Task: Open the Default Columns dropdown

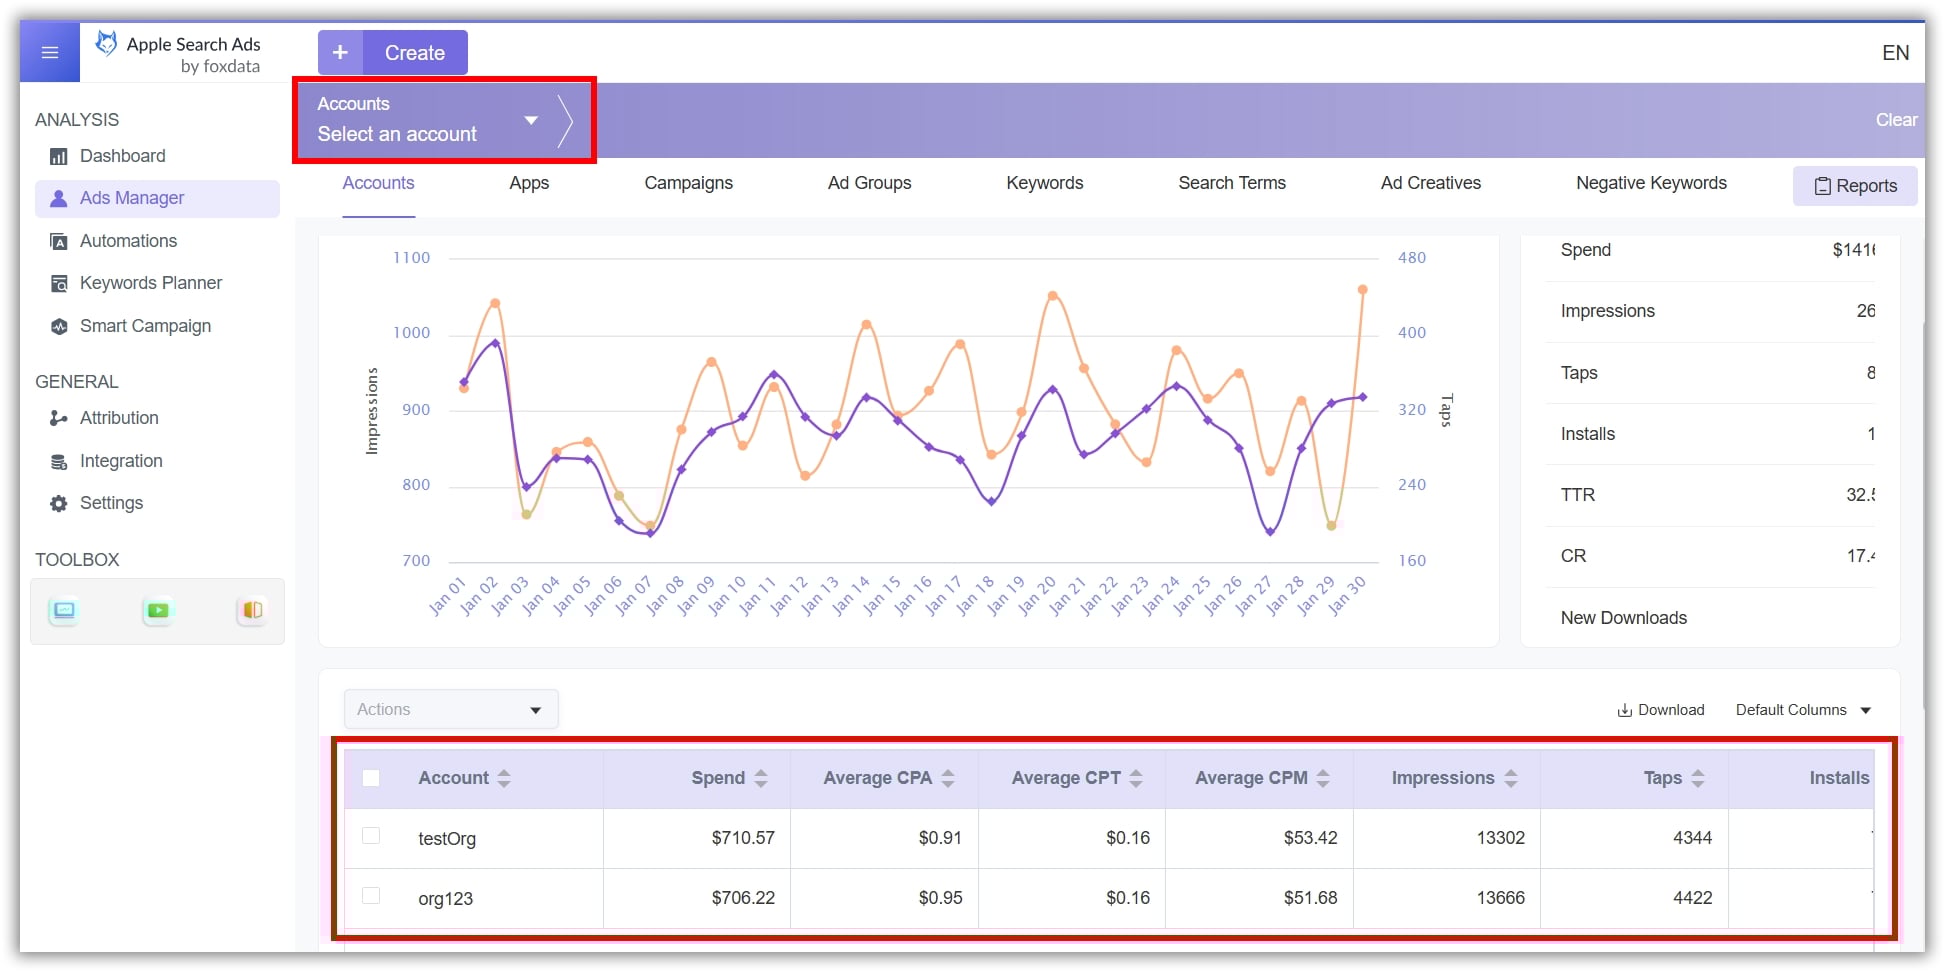Action: tap(1796, 709)
